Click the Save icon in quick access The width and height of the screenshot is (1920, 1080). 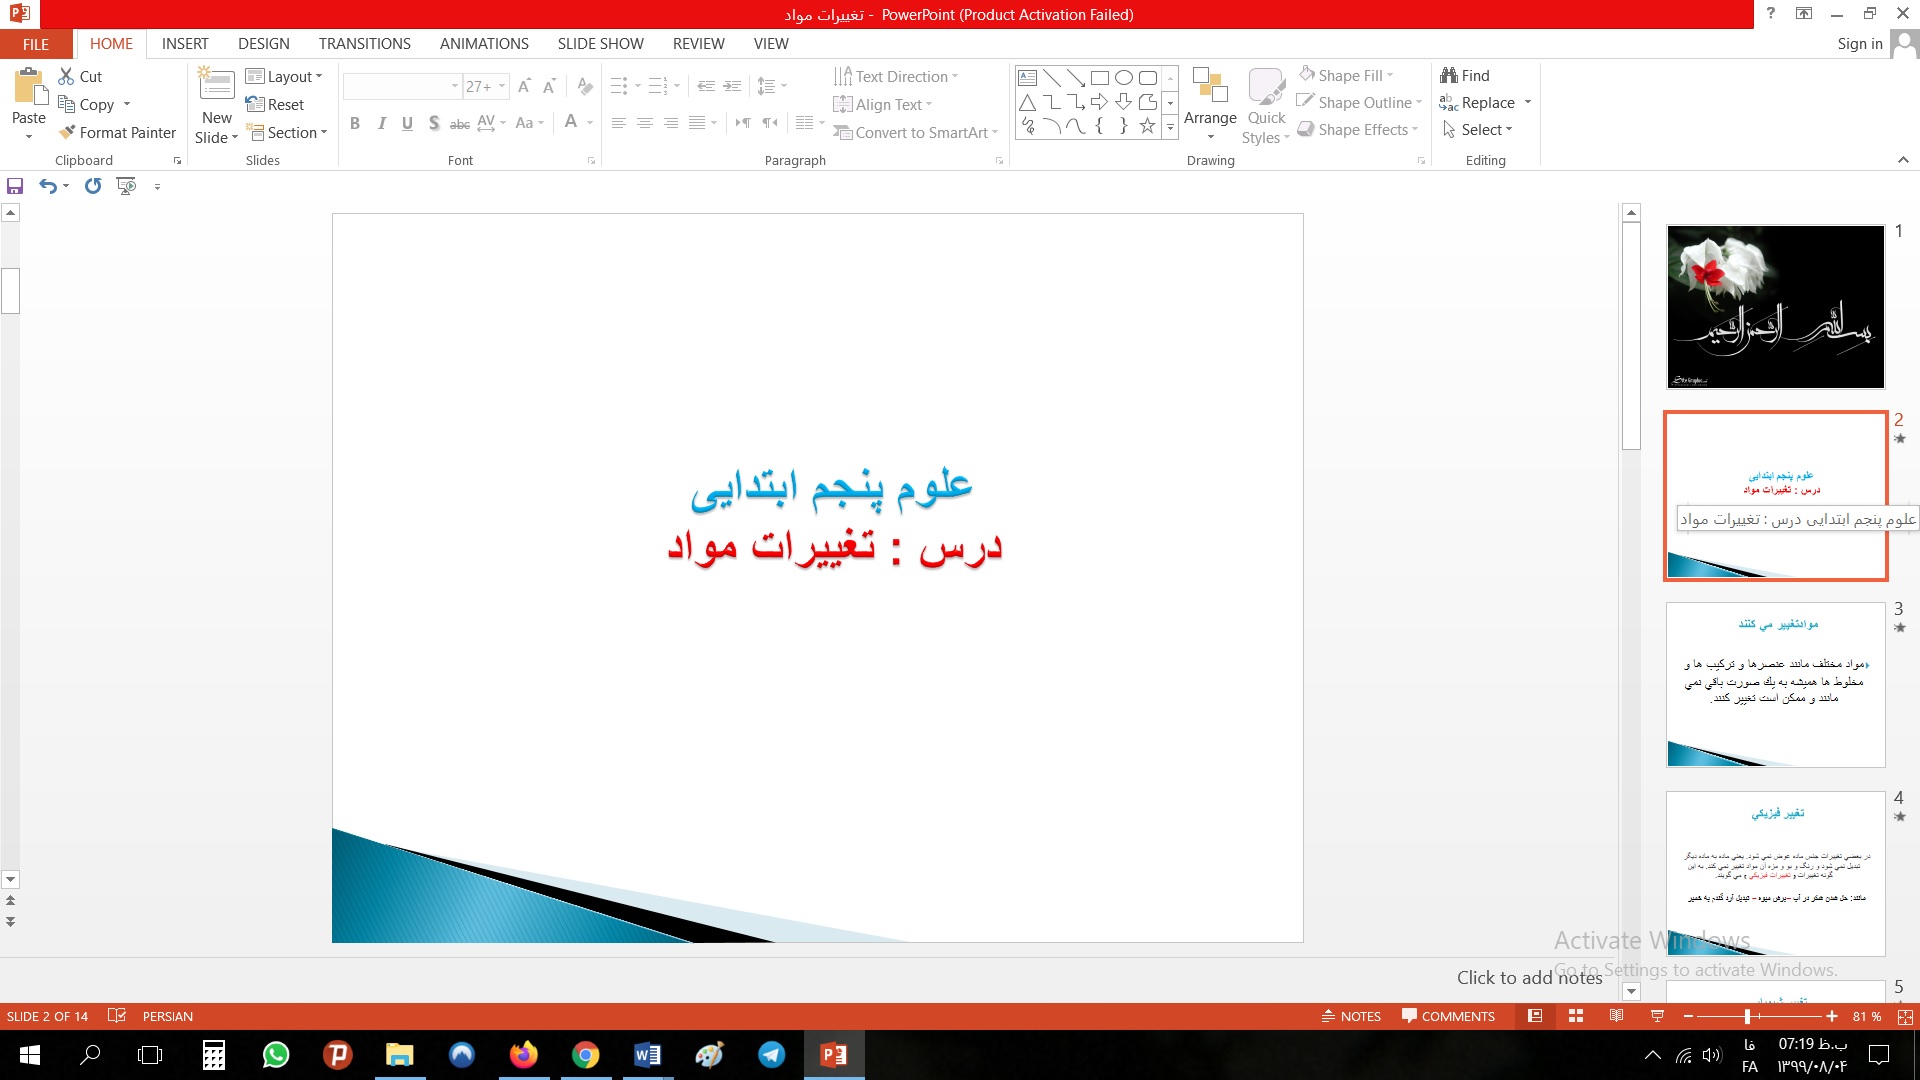15,186
